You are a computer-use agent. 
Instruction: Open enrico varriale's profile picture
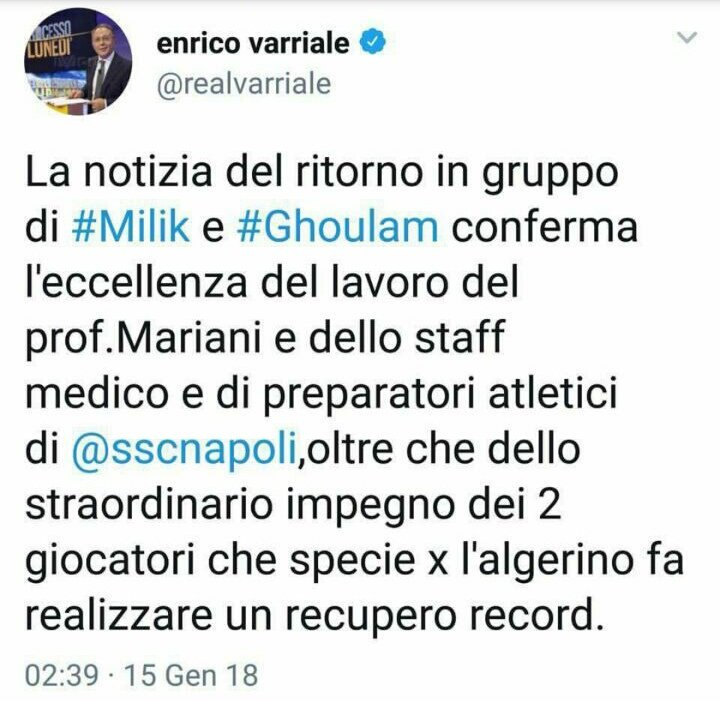78,61
